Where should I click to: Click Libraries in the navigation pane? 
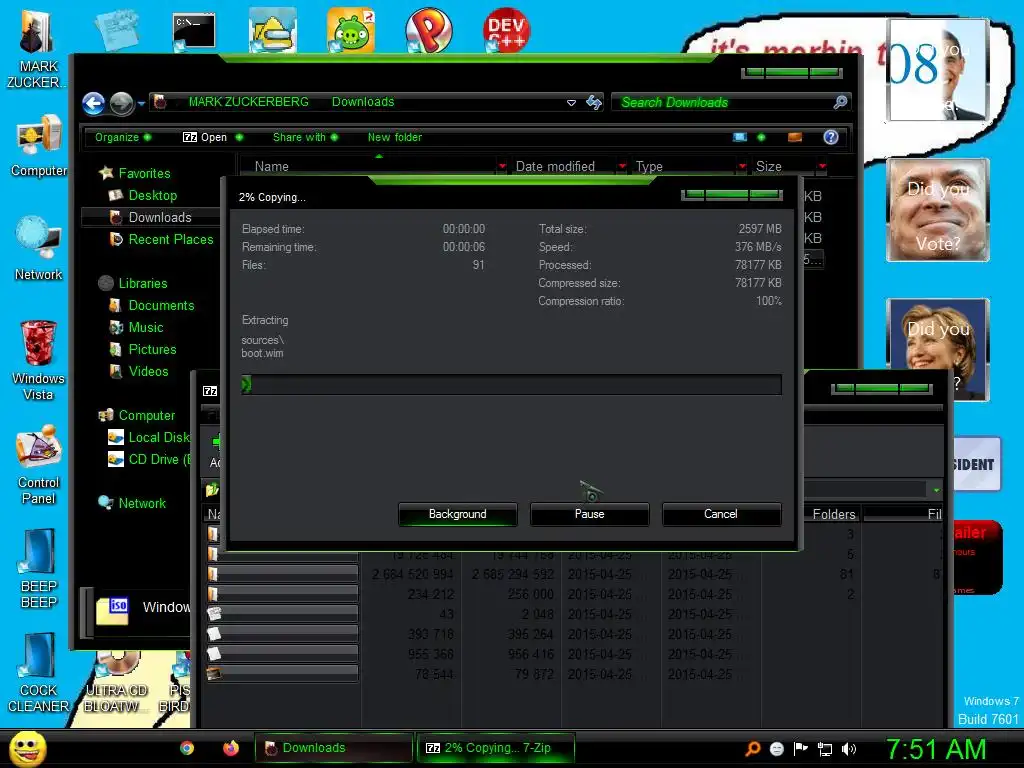(142, 283)
